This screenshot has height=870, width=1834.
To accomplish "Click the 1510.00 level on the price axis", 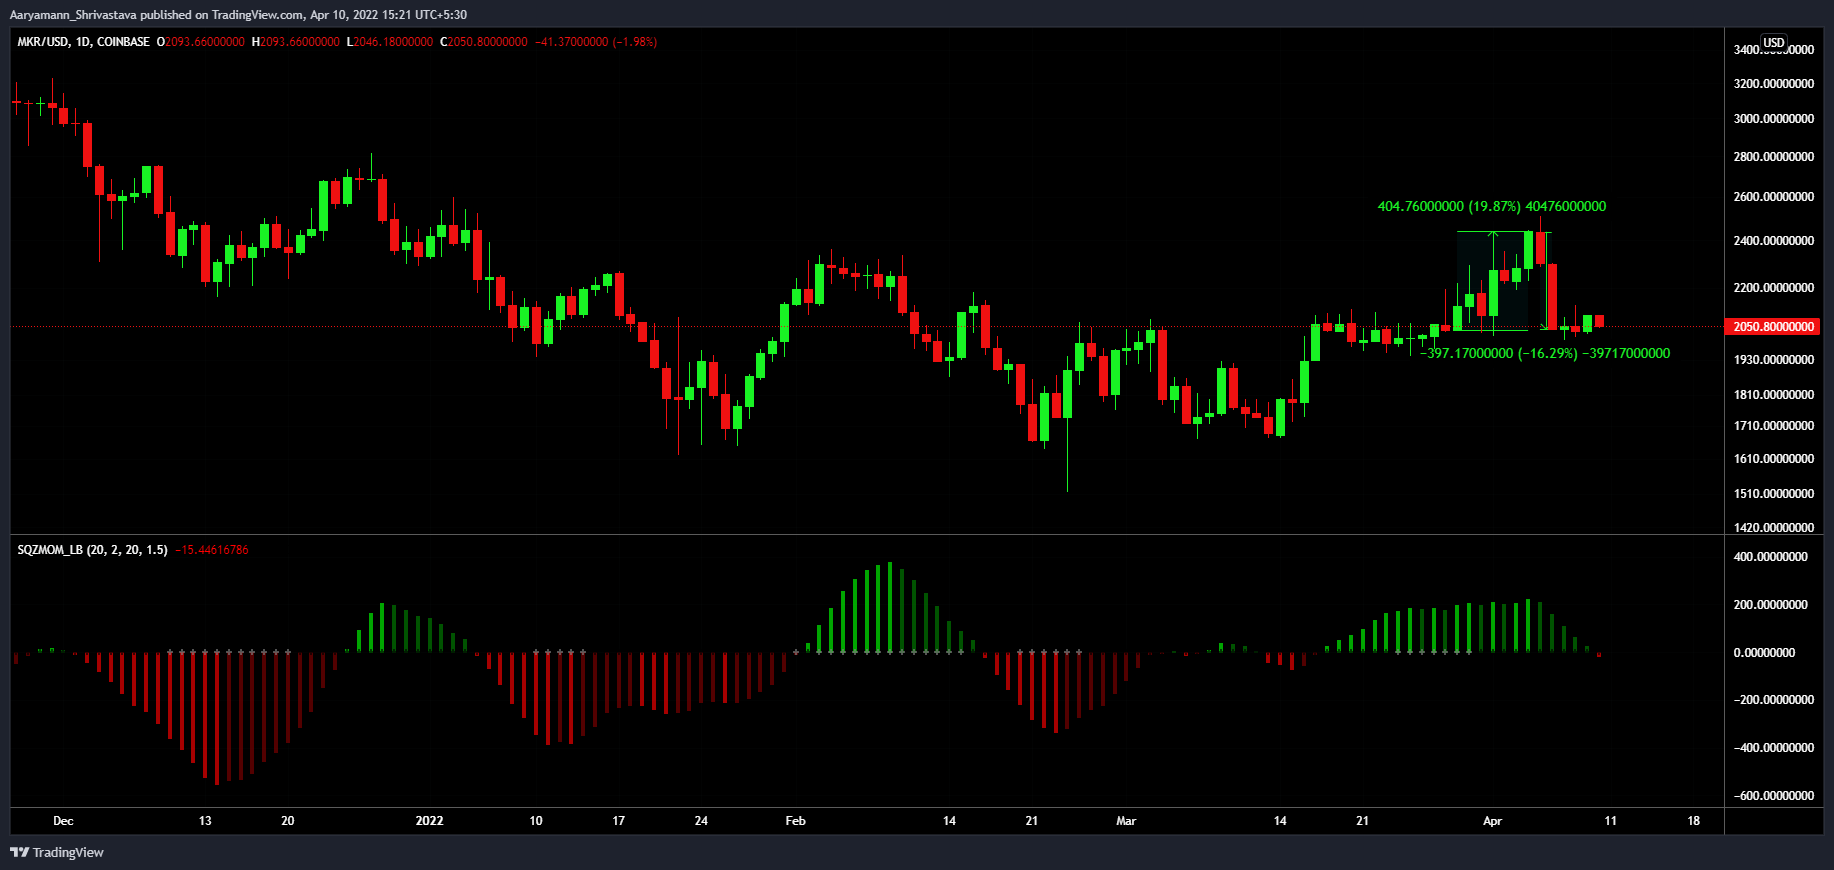I will point(1773,494).
